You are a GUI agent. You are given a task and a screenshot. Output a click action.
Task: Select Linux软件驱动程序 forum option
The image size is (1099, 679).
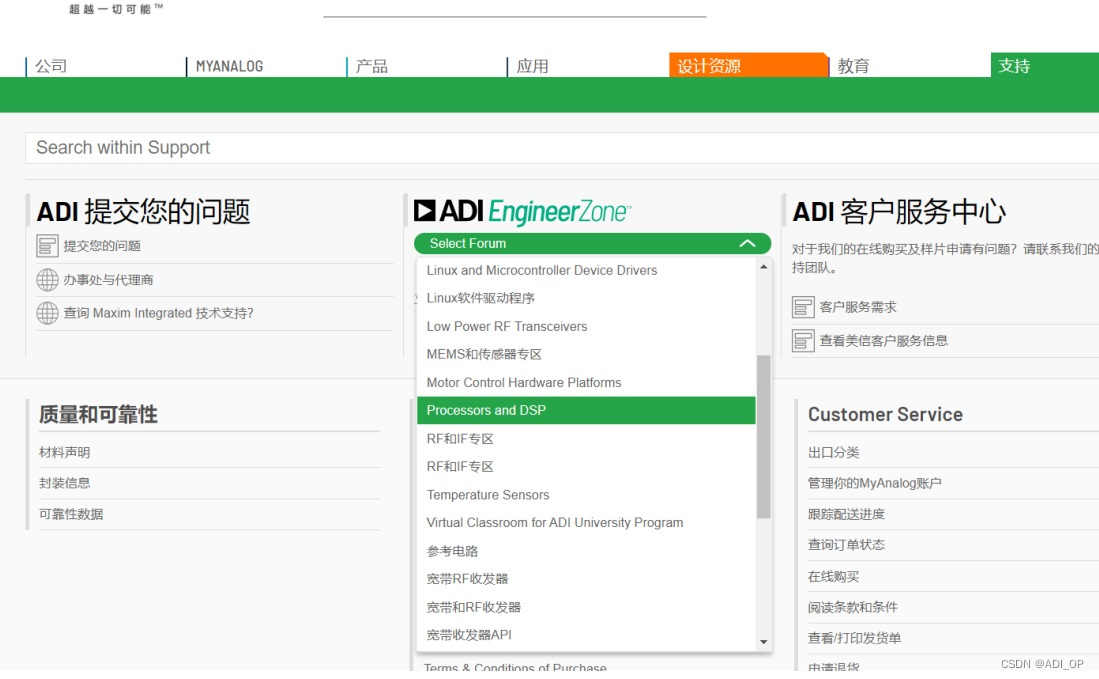point(586,298)
